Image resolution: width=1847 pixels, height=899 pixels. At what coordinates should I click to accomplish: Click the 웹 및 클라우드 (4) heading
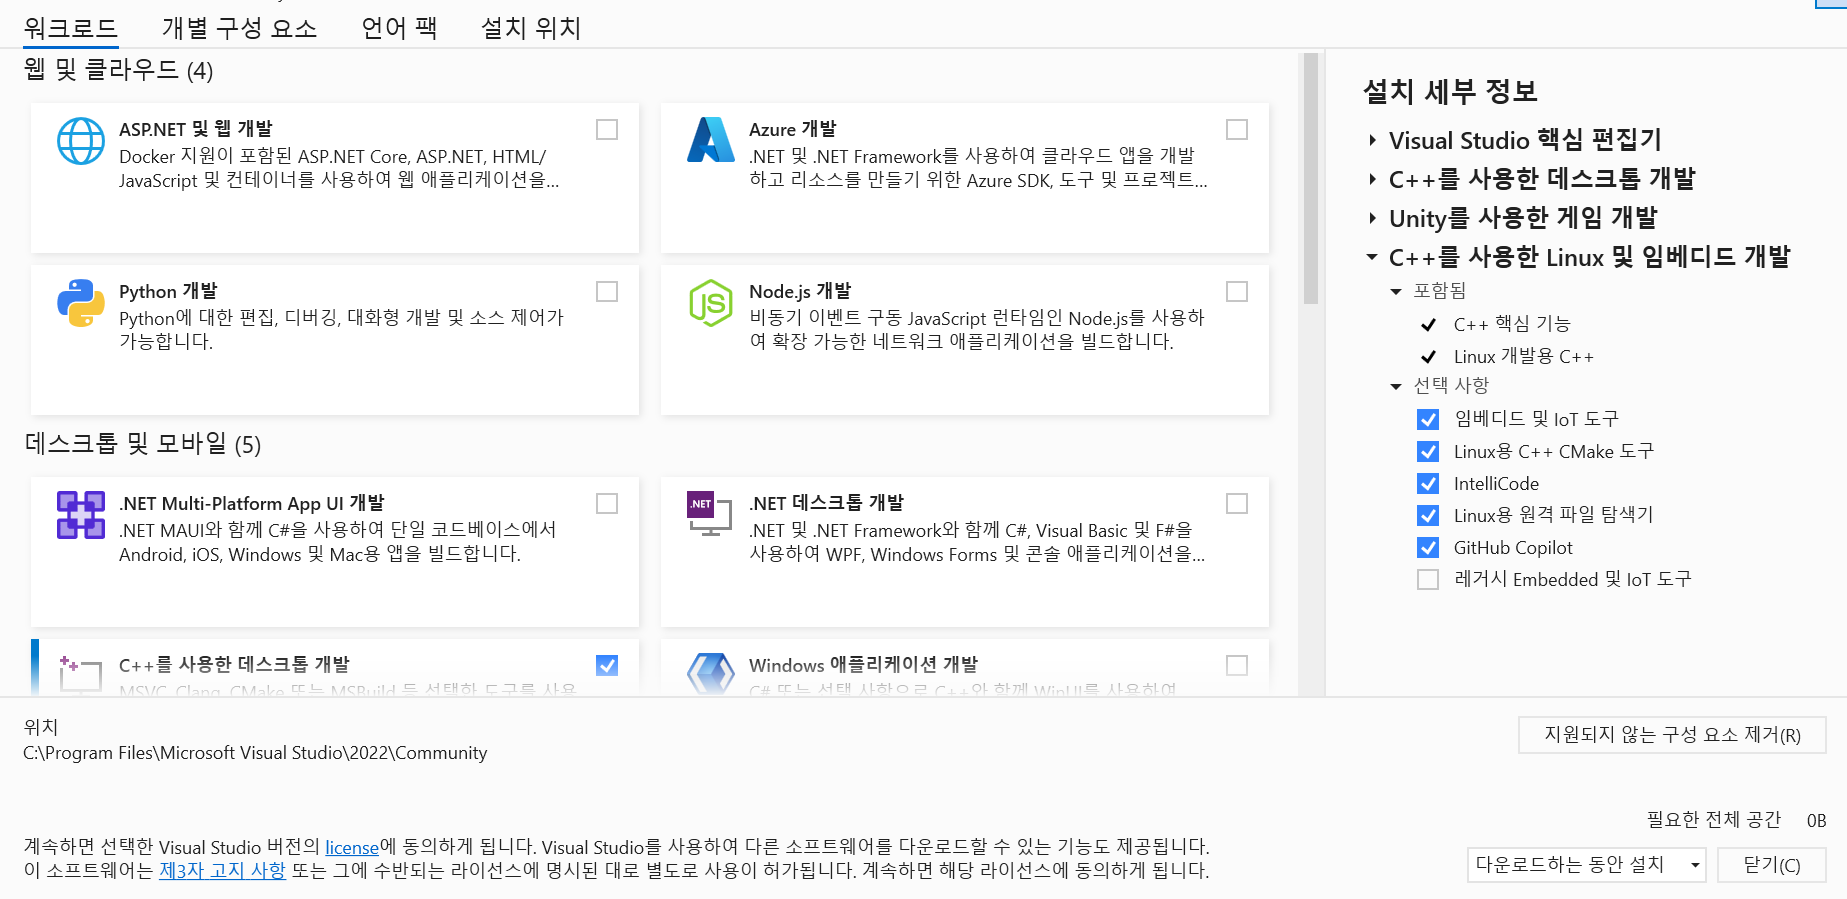click(x=118, y=70)
